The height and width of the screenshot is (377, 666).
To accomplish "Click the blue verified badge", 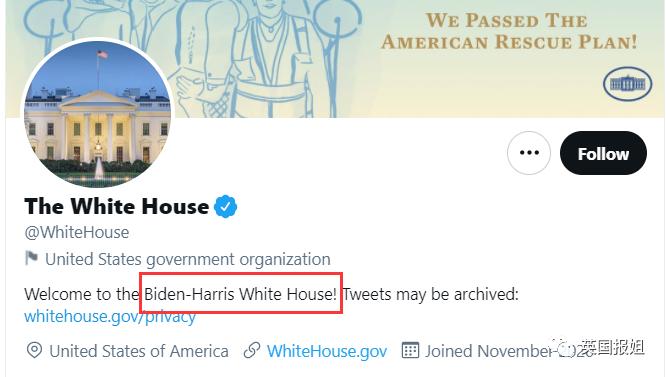I will click(x=226, y=207).
